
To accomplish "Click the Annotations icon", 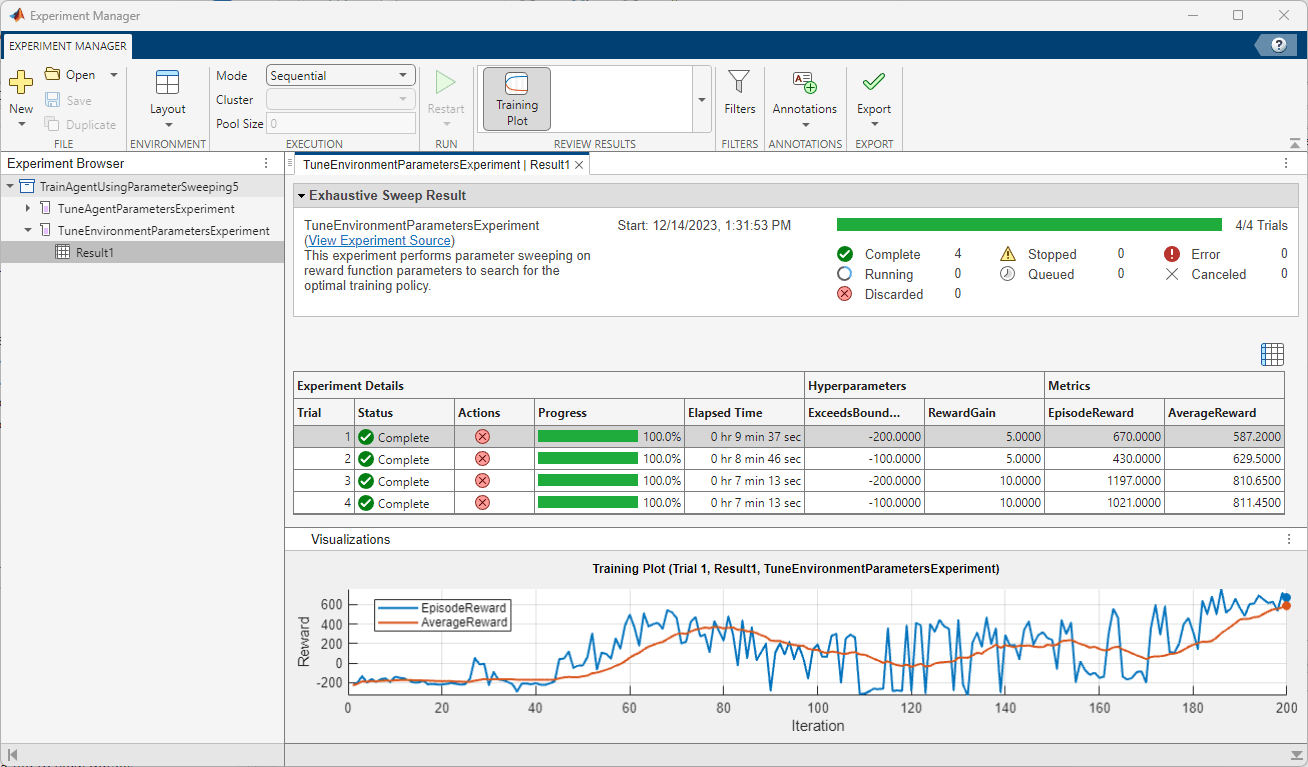I will pyautogui.click(x=804, y=84).
